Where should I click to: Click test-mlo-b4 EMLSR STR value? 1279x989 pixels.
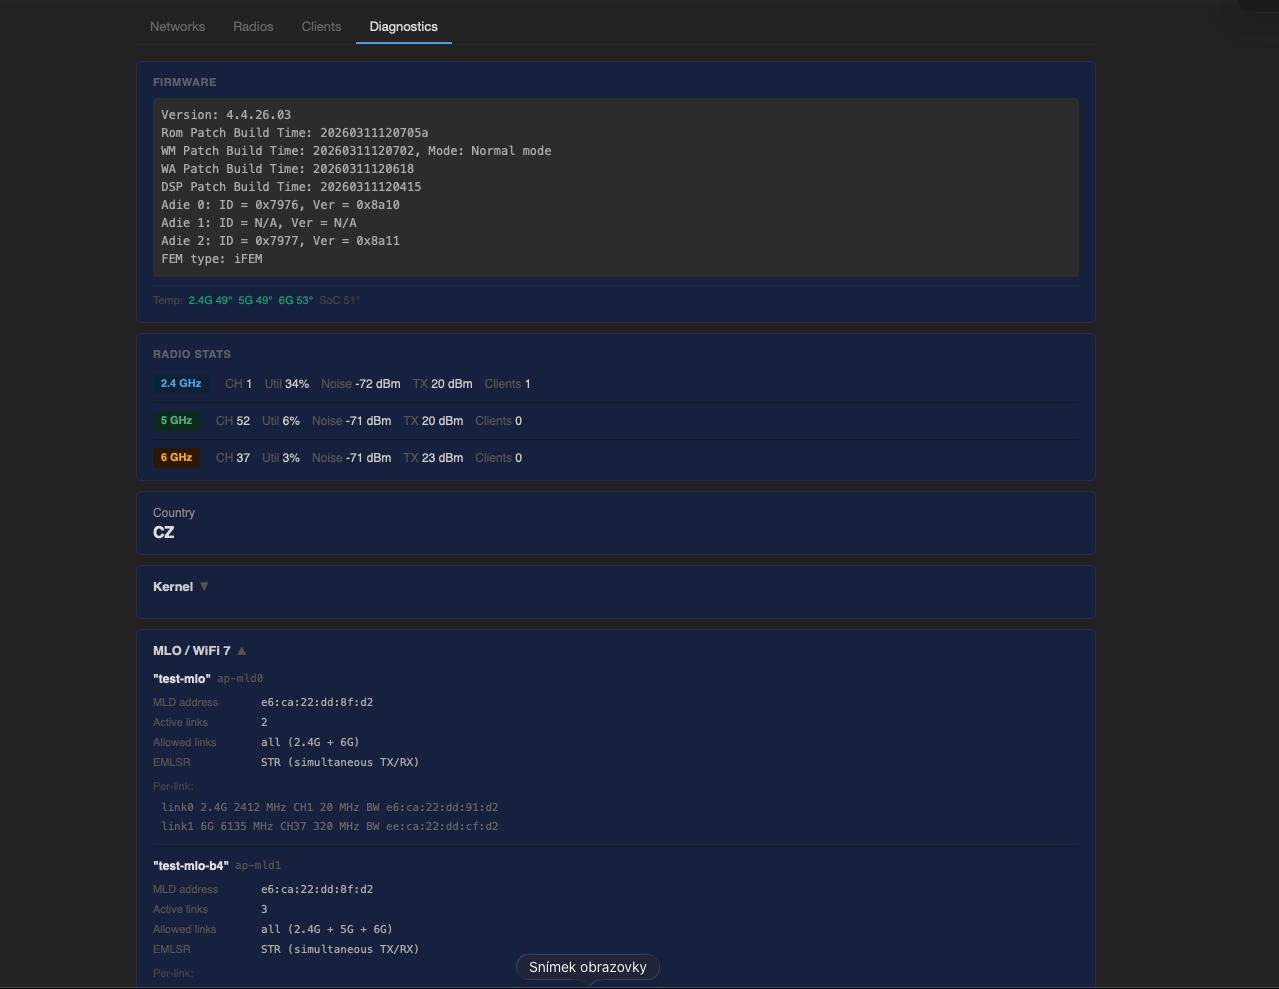click(x=340, y=949)
